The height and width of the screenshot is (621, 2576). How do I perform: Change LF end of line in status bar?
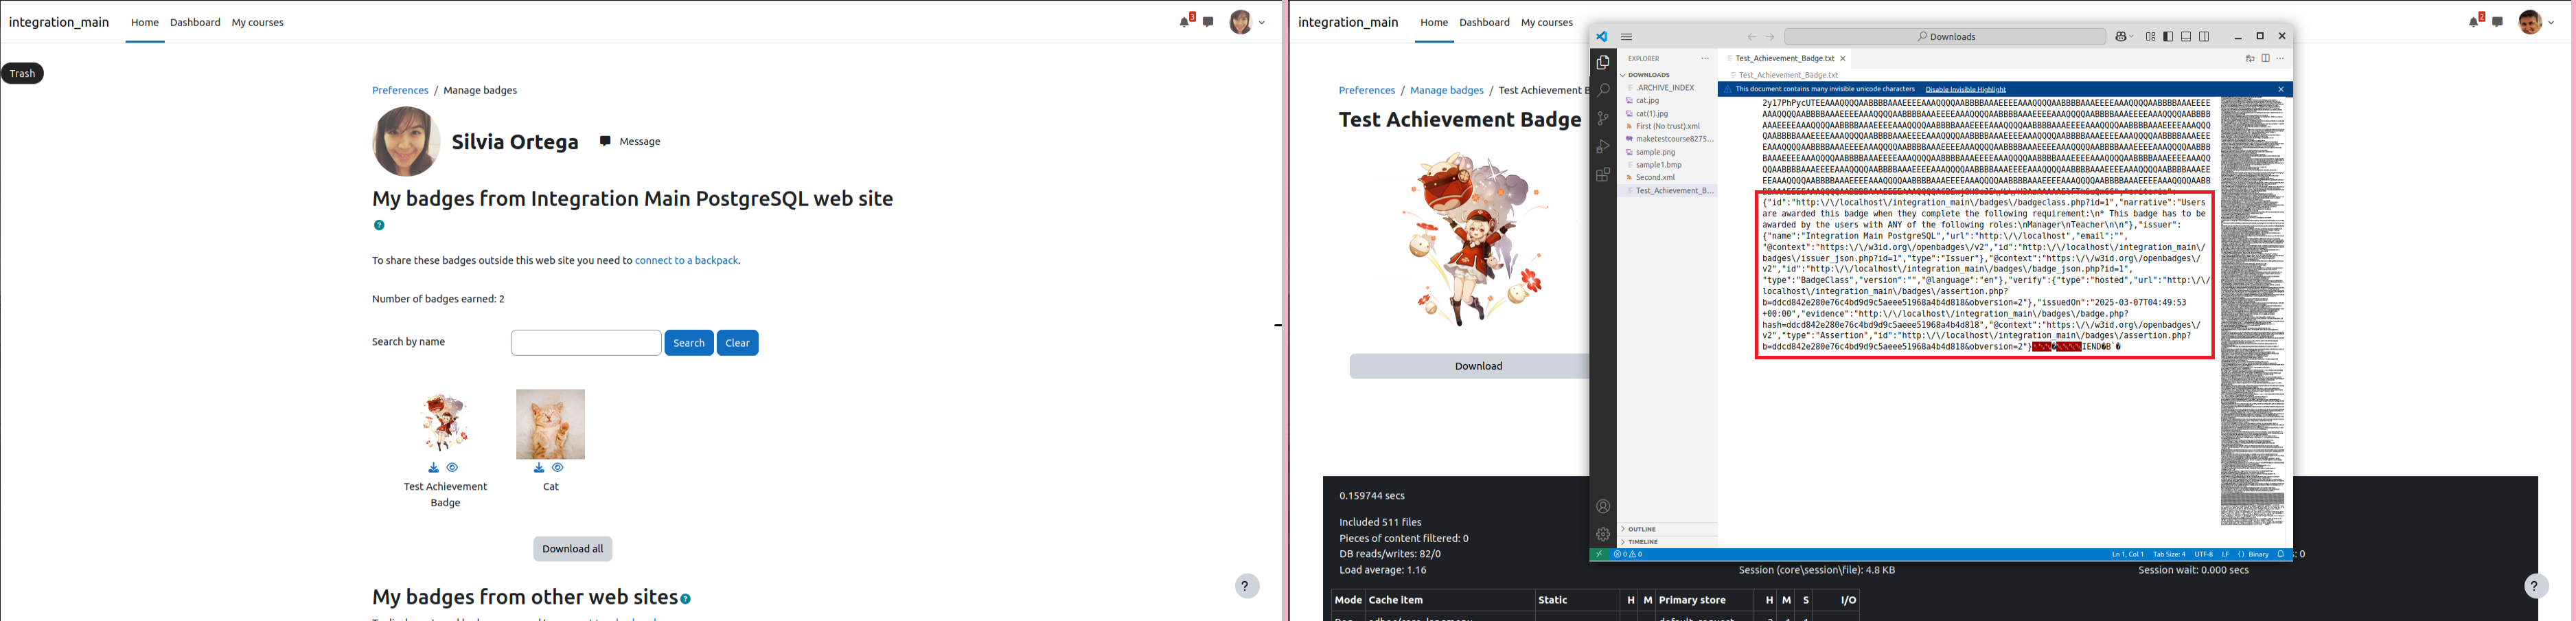tap(2225, 554)
